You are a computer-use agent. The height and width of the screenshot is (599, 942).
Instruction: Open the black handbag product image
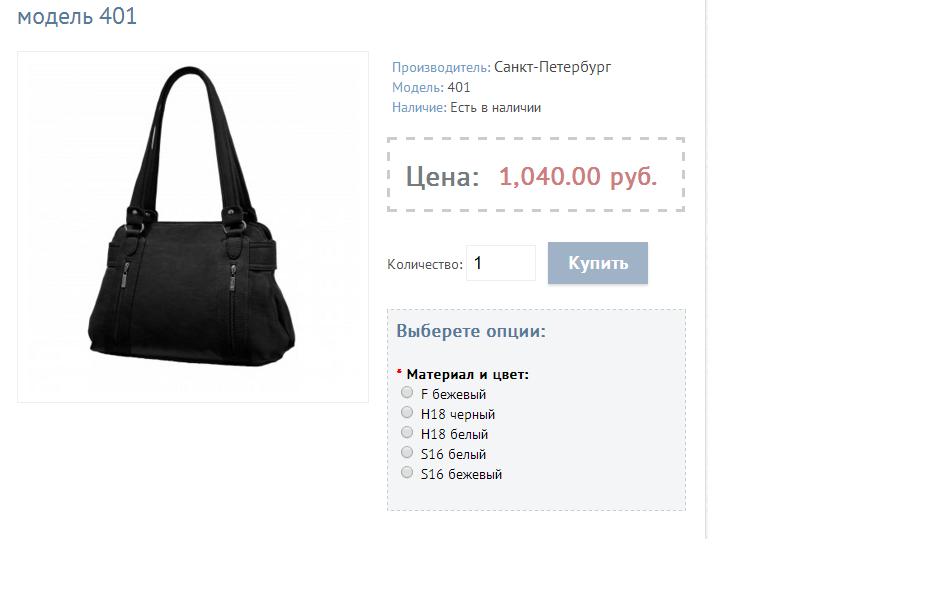click(193, 227)
